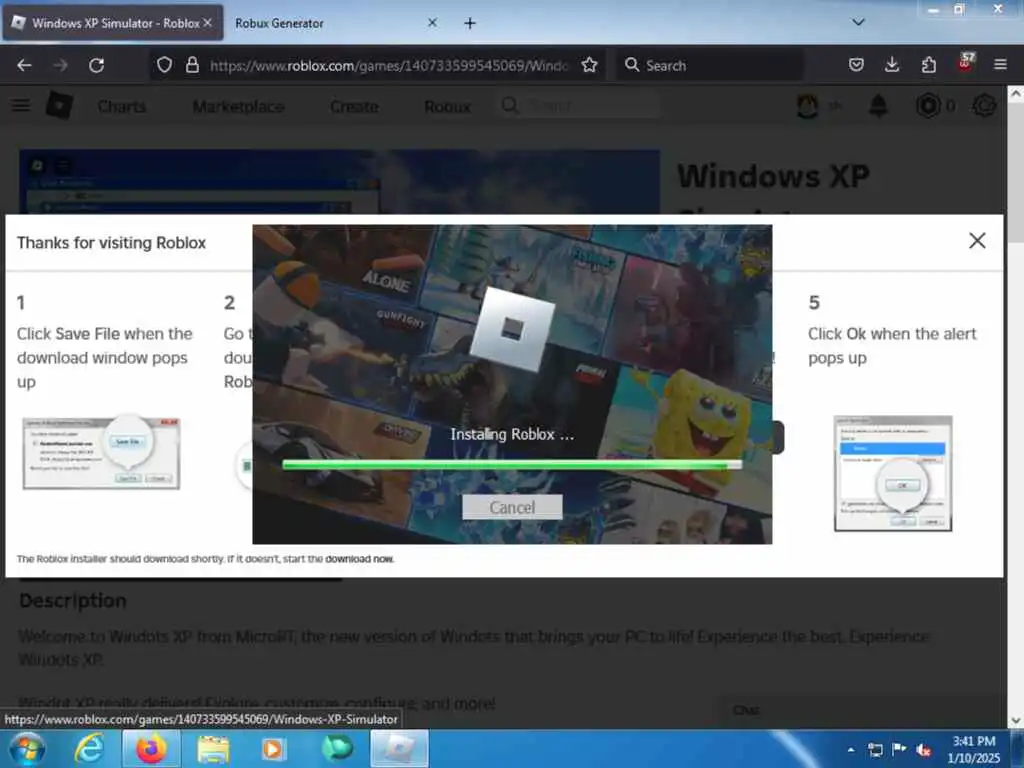This screenshot has width=1024, height=768.
Task: Launch Internet Explorer from taskbar
Action: [x=89, y=748]
